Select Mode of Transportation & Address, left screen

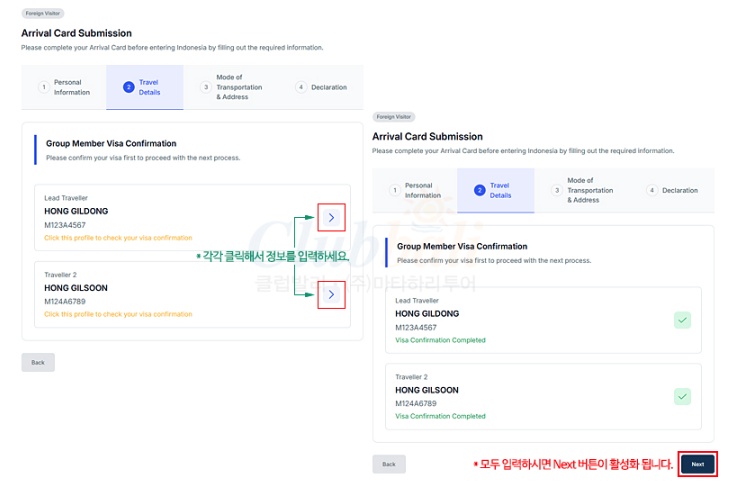pyautogui.click(x=231, y=87)
